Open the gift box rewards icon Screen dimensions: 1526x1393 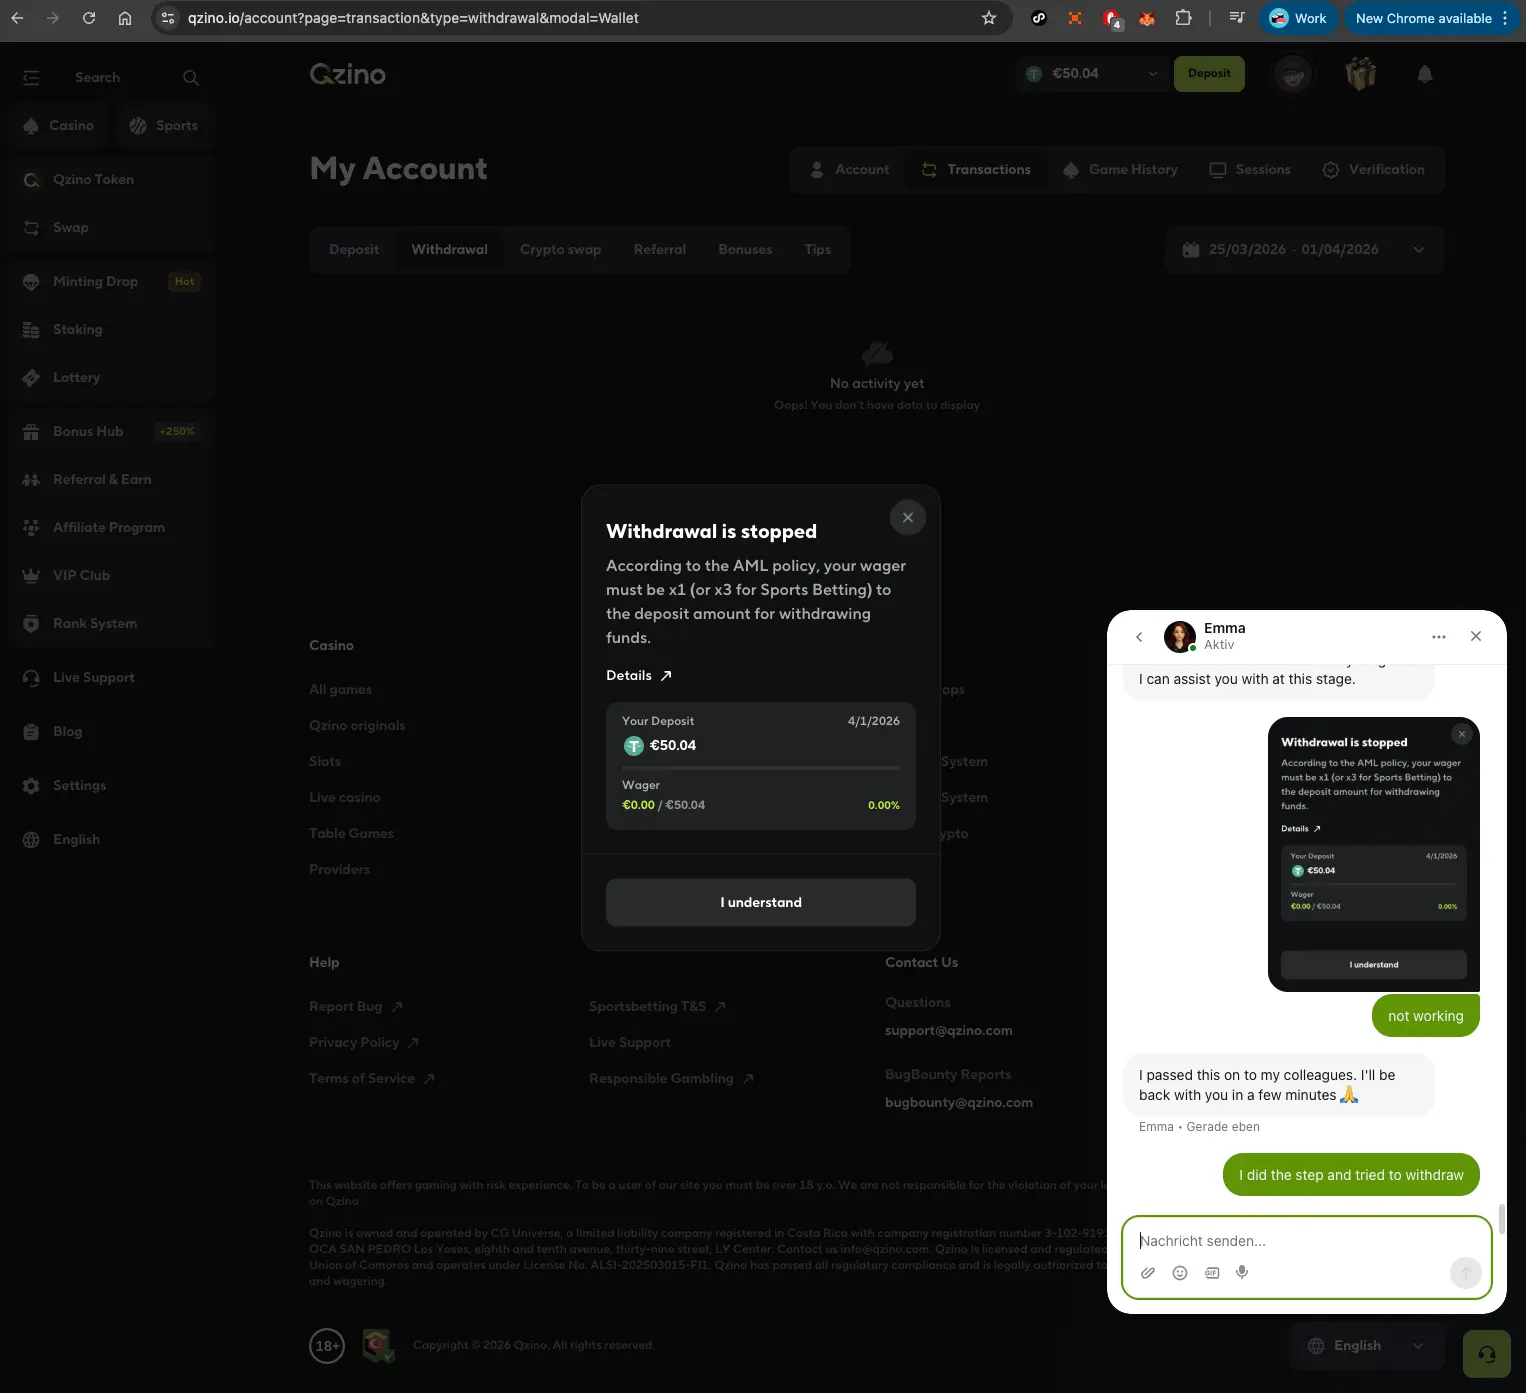click(1361, 74)
